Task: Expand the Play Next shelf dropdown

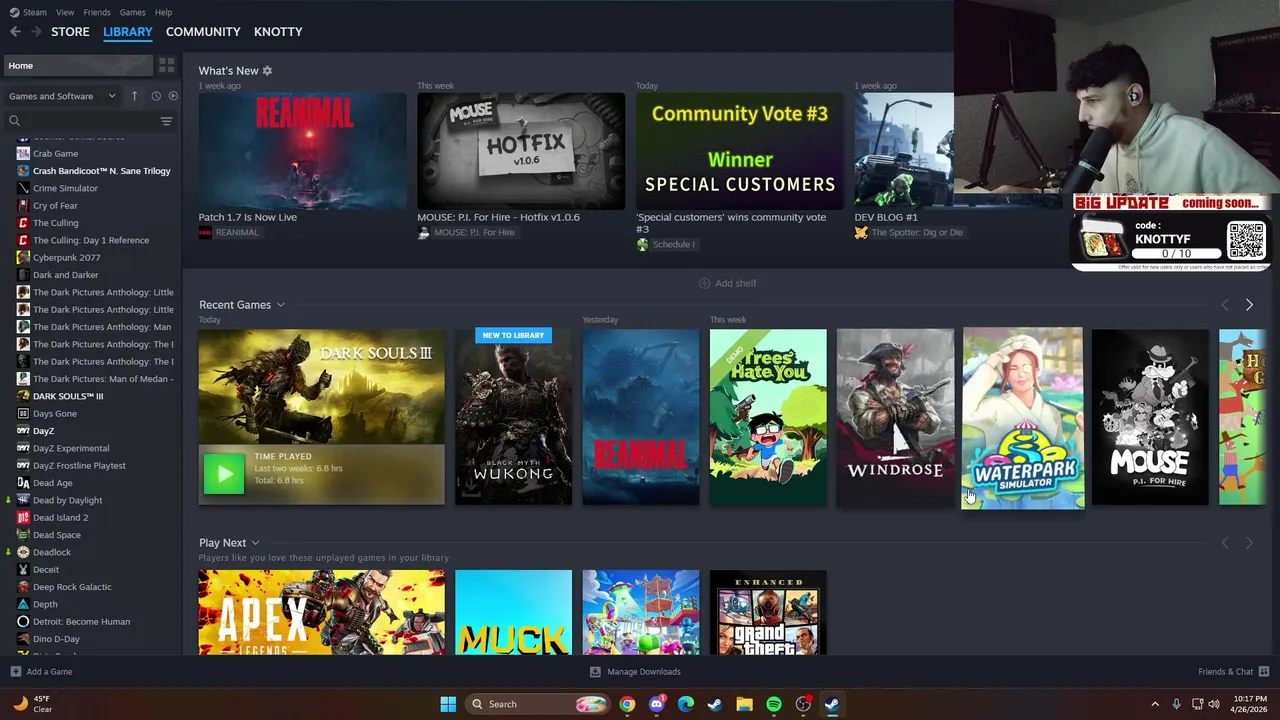Action: point(255,543)
